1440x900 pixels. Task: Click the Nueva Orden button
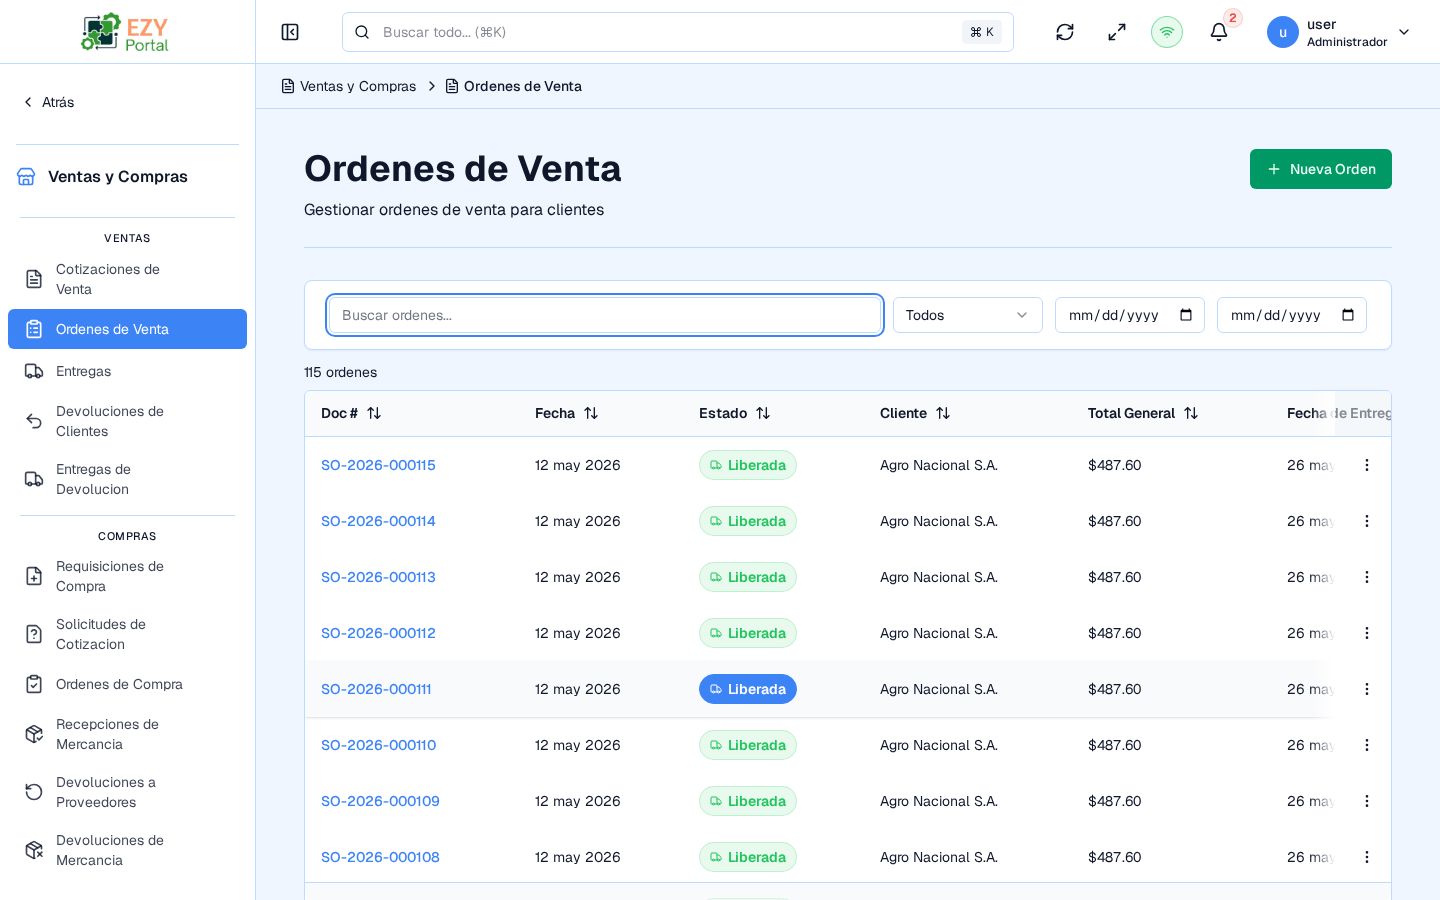click(1321, 169)
